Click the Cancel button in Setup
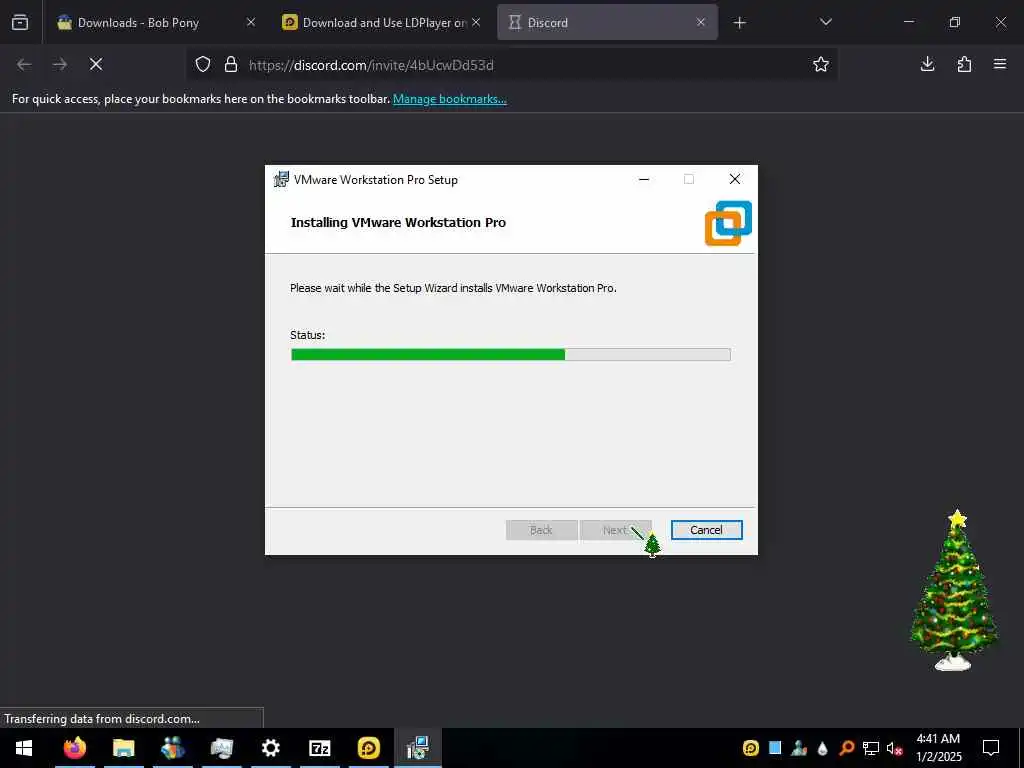This screenshot has width=1024, height=768. [x=707, y=530]
